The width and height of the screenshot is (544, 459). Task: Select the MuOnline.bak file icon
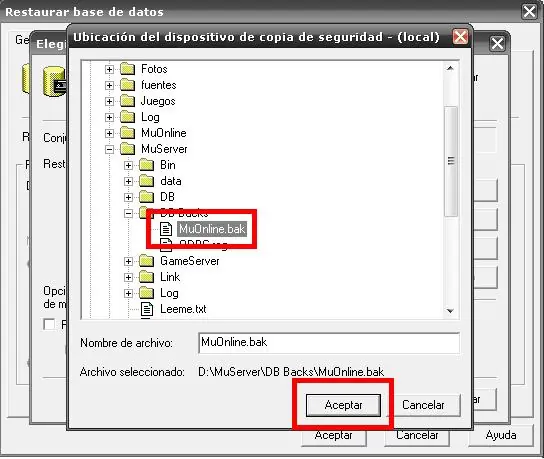tap(166, 229)
